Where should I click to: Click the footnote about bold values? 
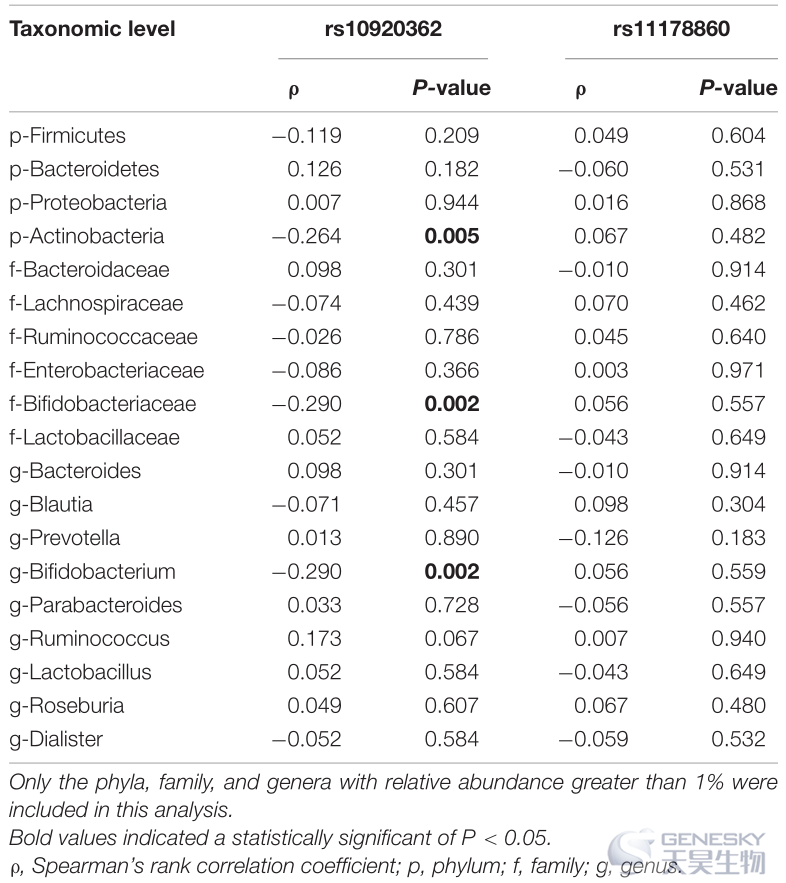[280, 838]
